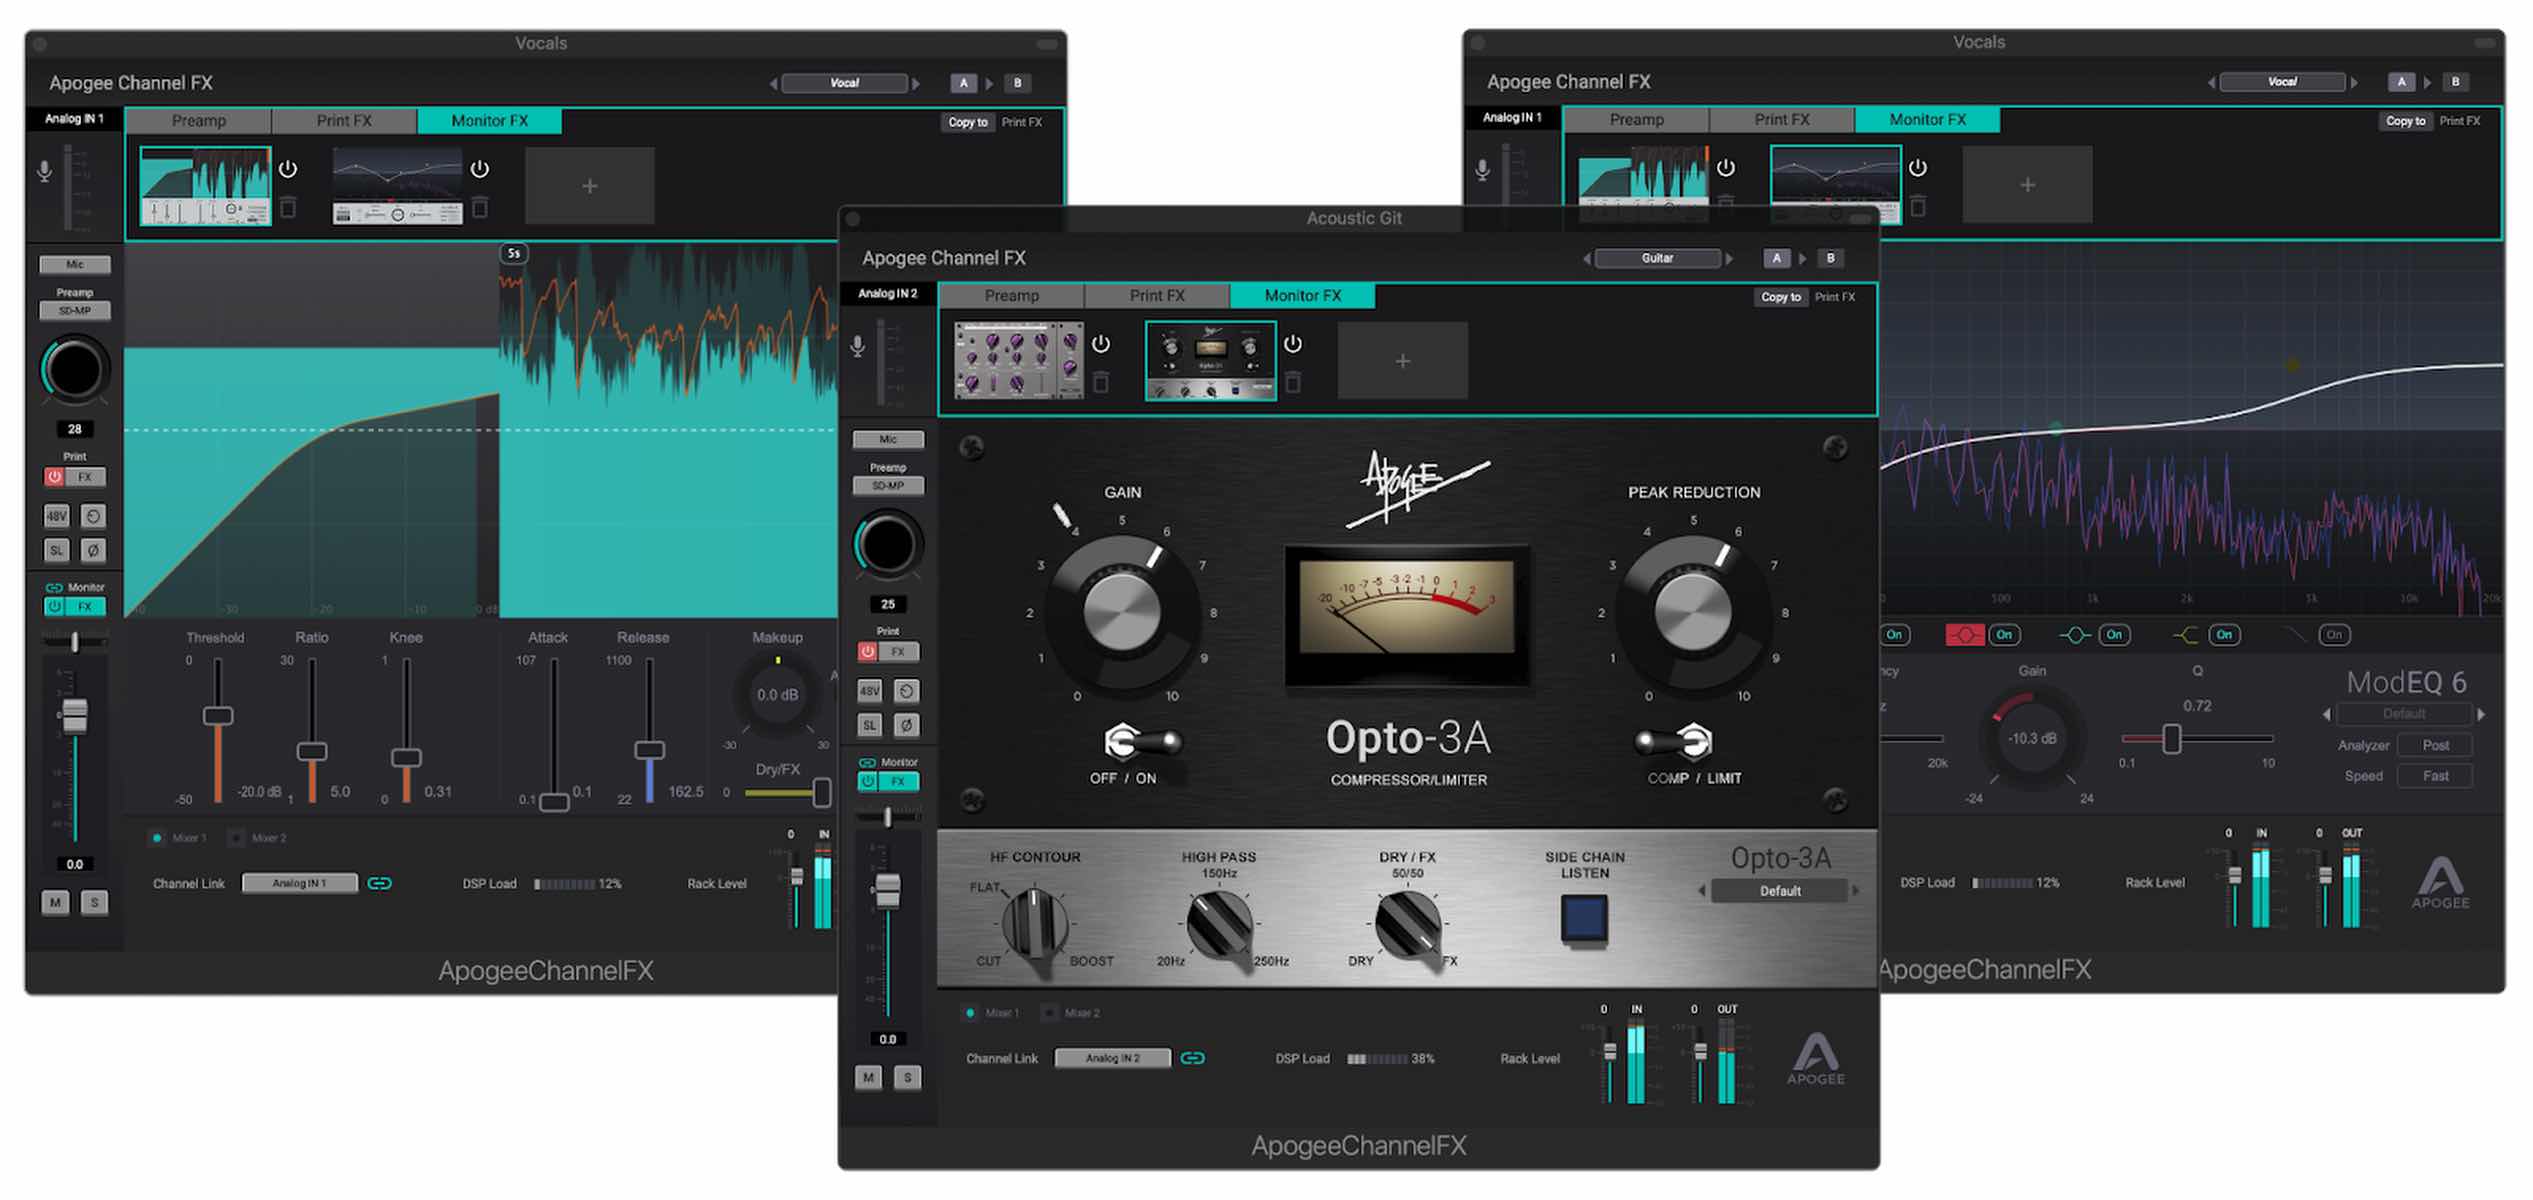This screenshot has width=2533, height=1200.
Task: Select Mixer 1 radio in Acoustic Git window
Action: click(x=970, y=1013)
